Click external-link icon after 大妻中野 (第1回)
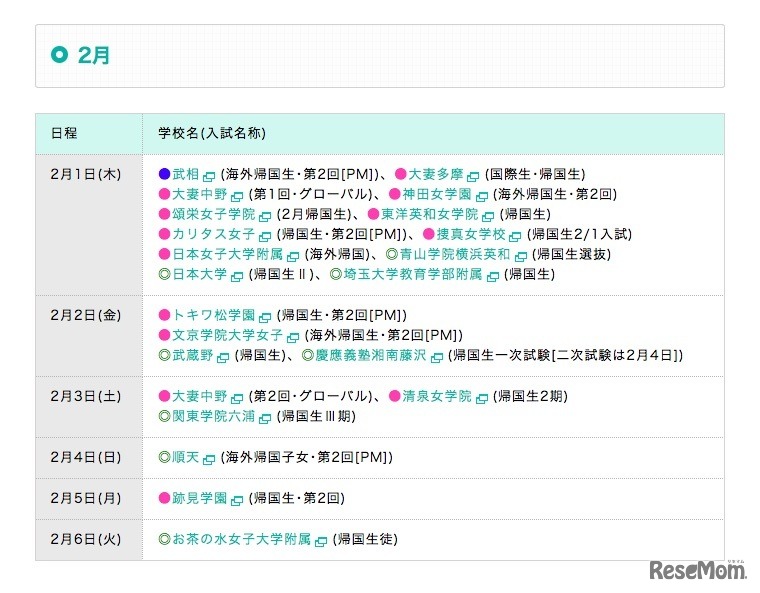The height and width of the screenshot is (593, 760). pyautogui.click(x=237, y=196)
